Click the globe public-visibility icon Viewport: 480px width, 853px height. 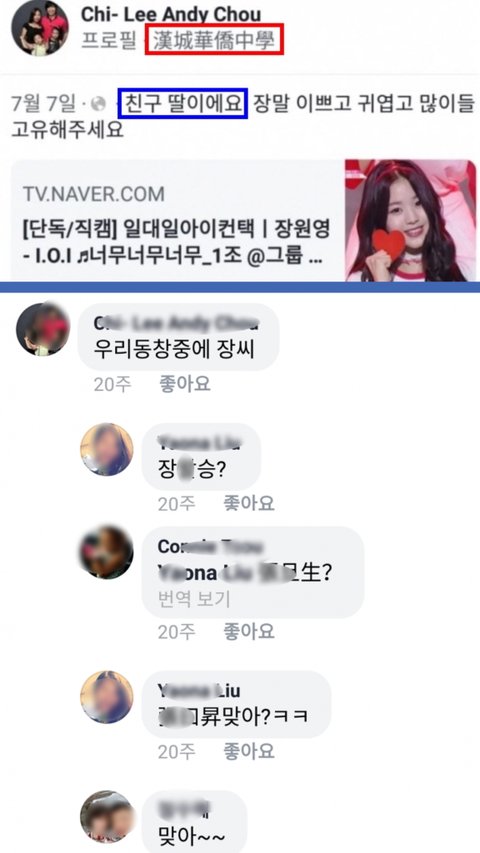click(99, 104)
